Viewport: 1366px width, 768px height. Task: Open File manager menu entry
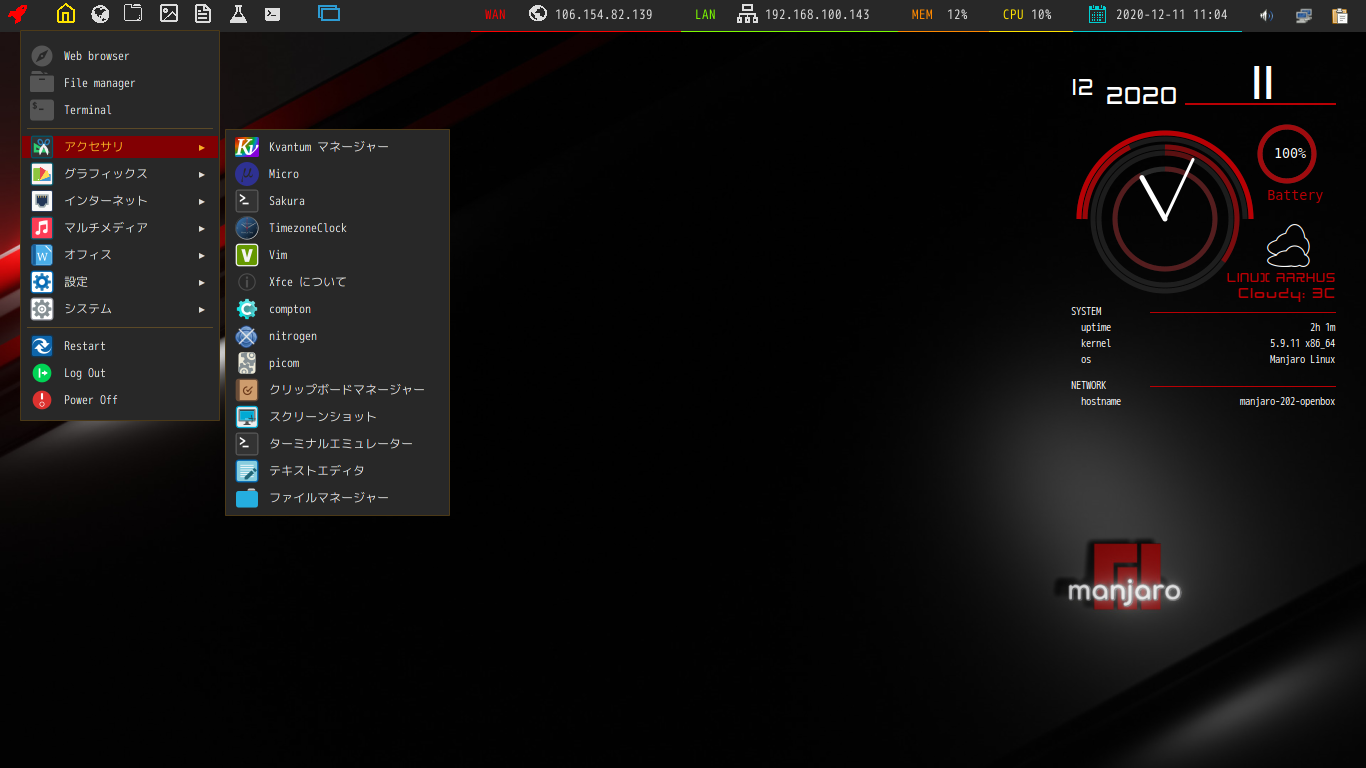tap(120, 83)
